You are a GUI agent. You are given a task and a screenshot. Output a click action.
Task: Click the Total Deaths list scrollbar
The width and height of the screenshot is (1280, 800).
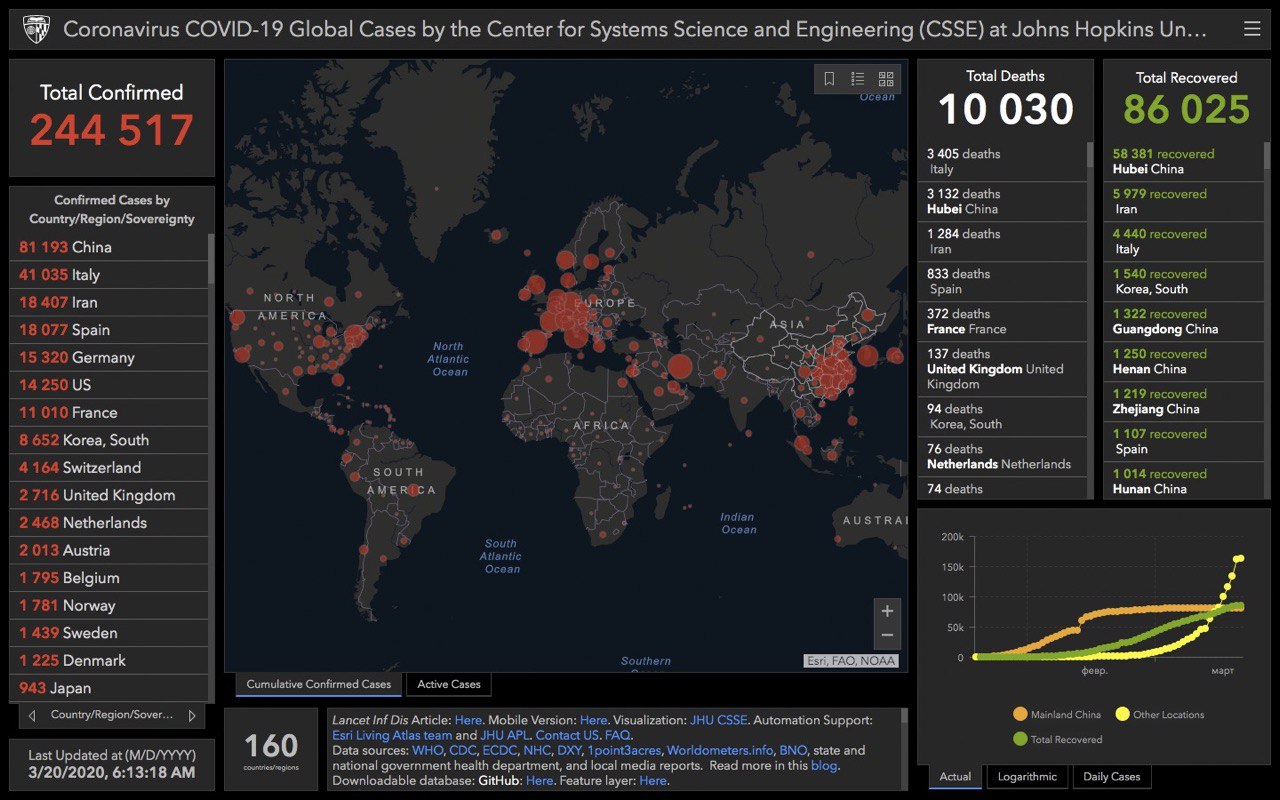click(x=1090, y=155)
